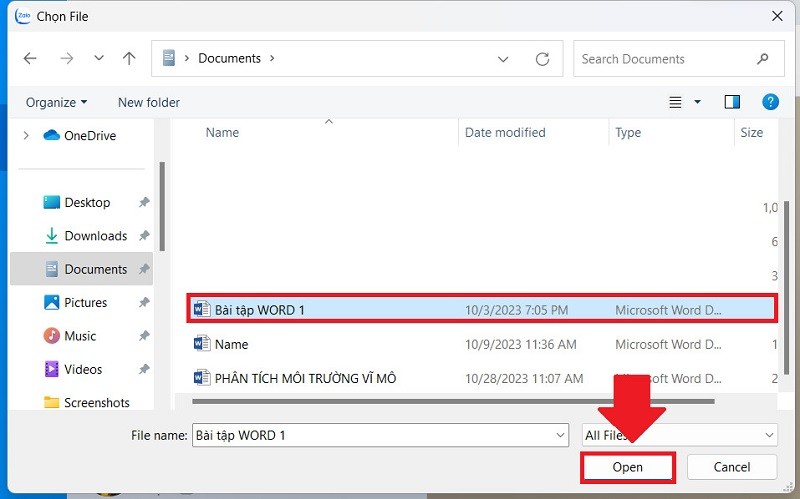Go forward using the right arrow
800x499 pixels.
coord(67,59)
